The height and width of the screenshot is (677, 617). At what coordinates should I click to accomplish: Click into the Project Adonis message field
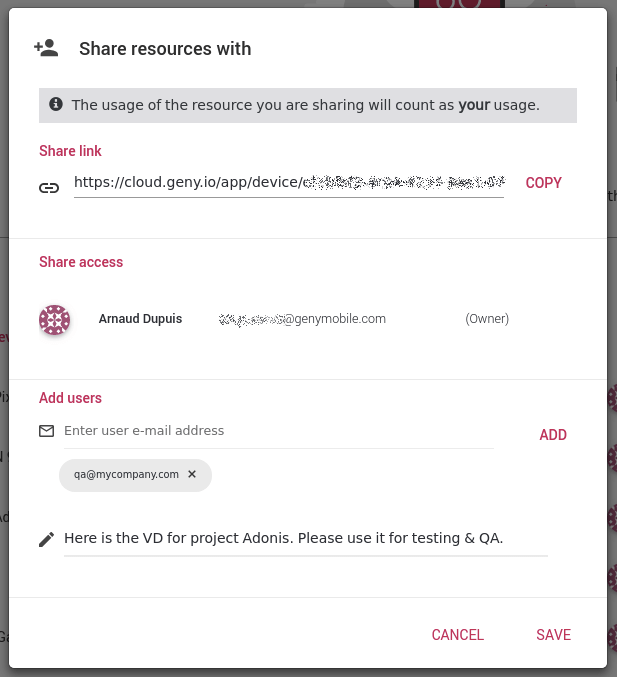pyautogui.click(x=305, y=539)
